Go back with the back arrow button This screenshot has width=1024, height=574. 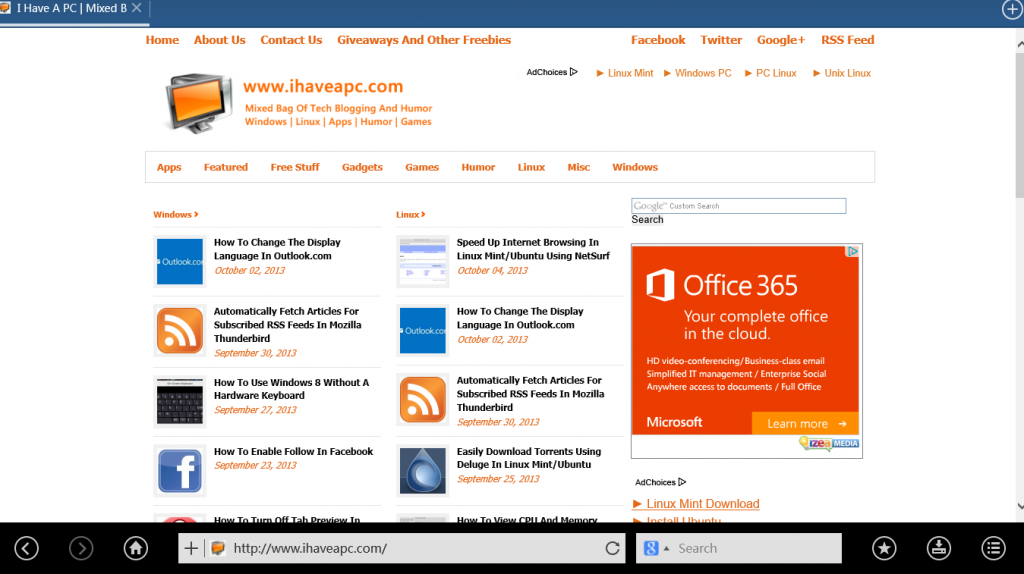[27, 548]
